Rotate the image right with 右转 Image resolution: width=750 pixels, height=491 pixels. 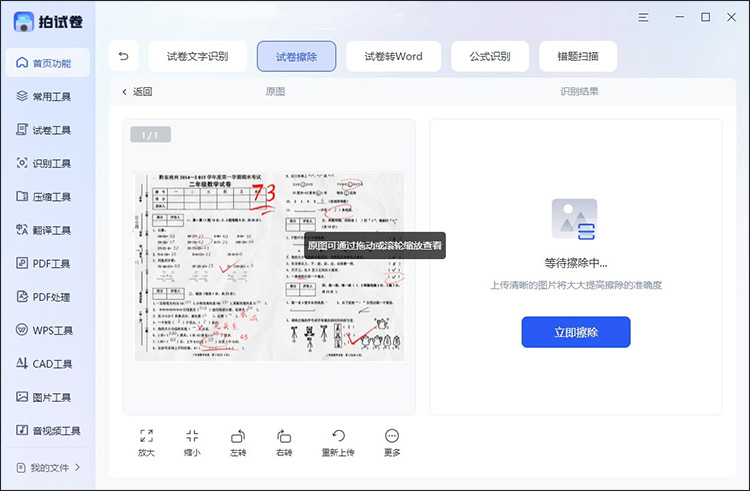284,443
